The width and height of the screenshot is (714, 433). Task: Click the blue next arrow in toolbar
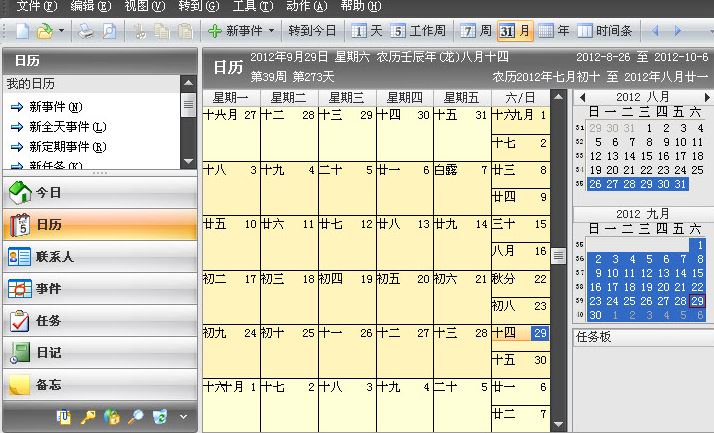(678, 31)
